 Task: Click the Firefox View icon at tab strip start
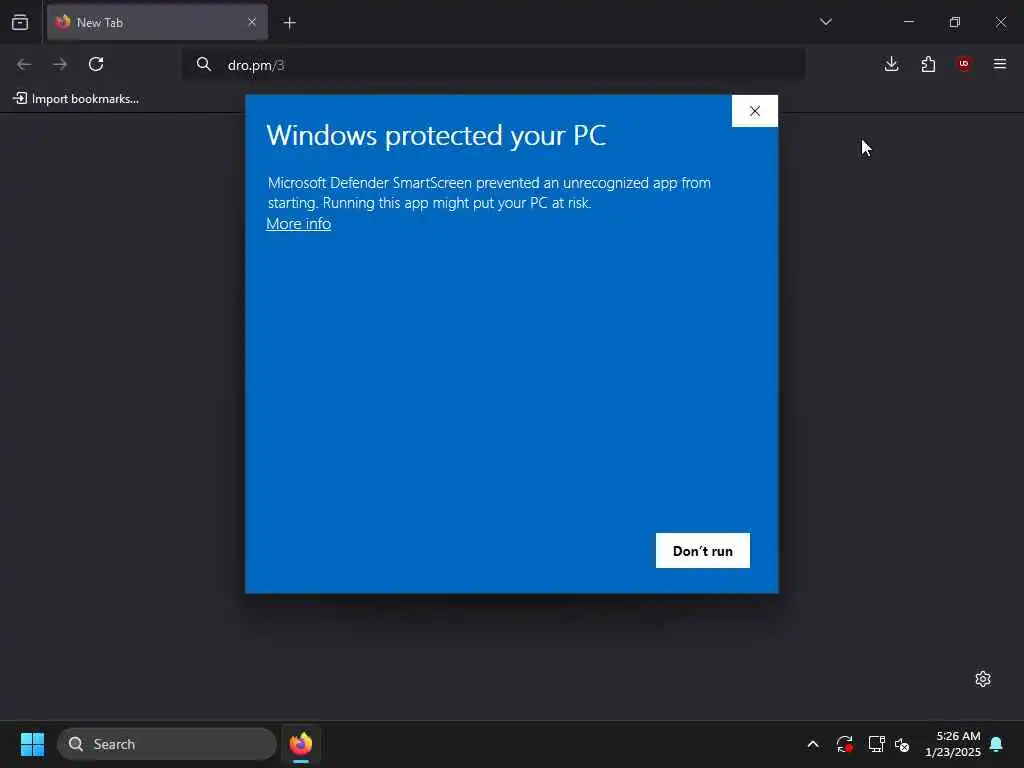(x=20, y=22)
